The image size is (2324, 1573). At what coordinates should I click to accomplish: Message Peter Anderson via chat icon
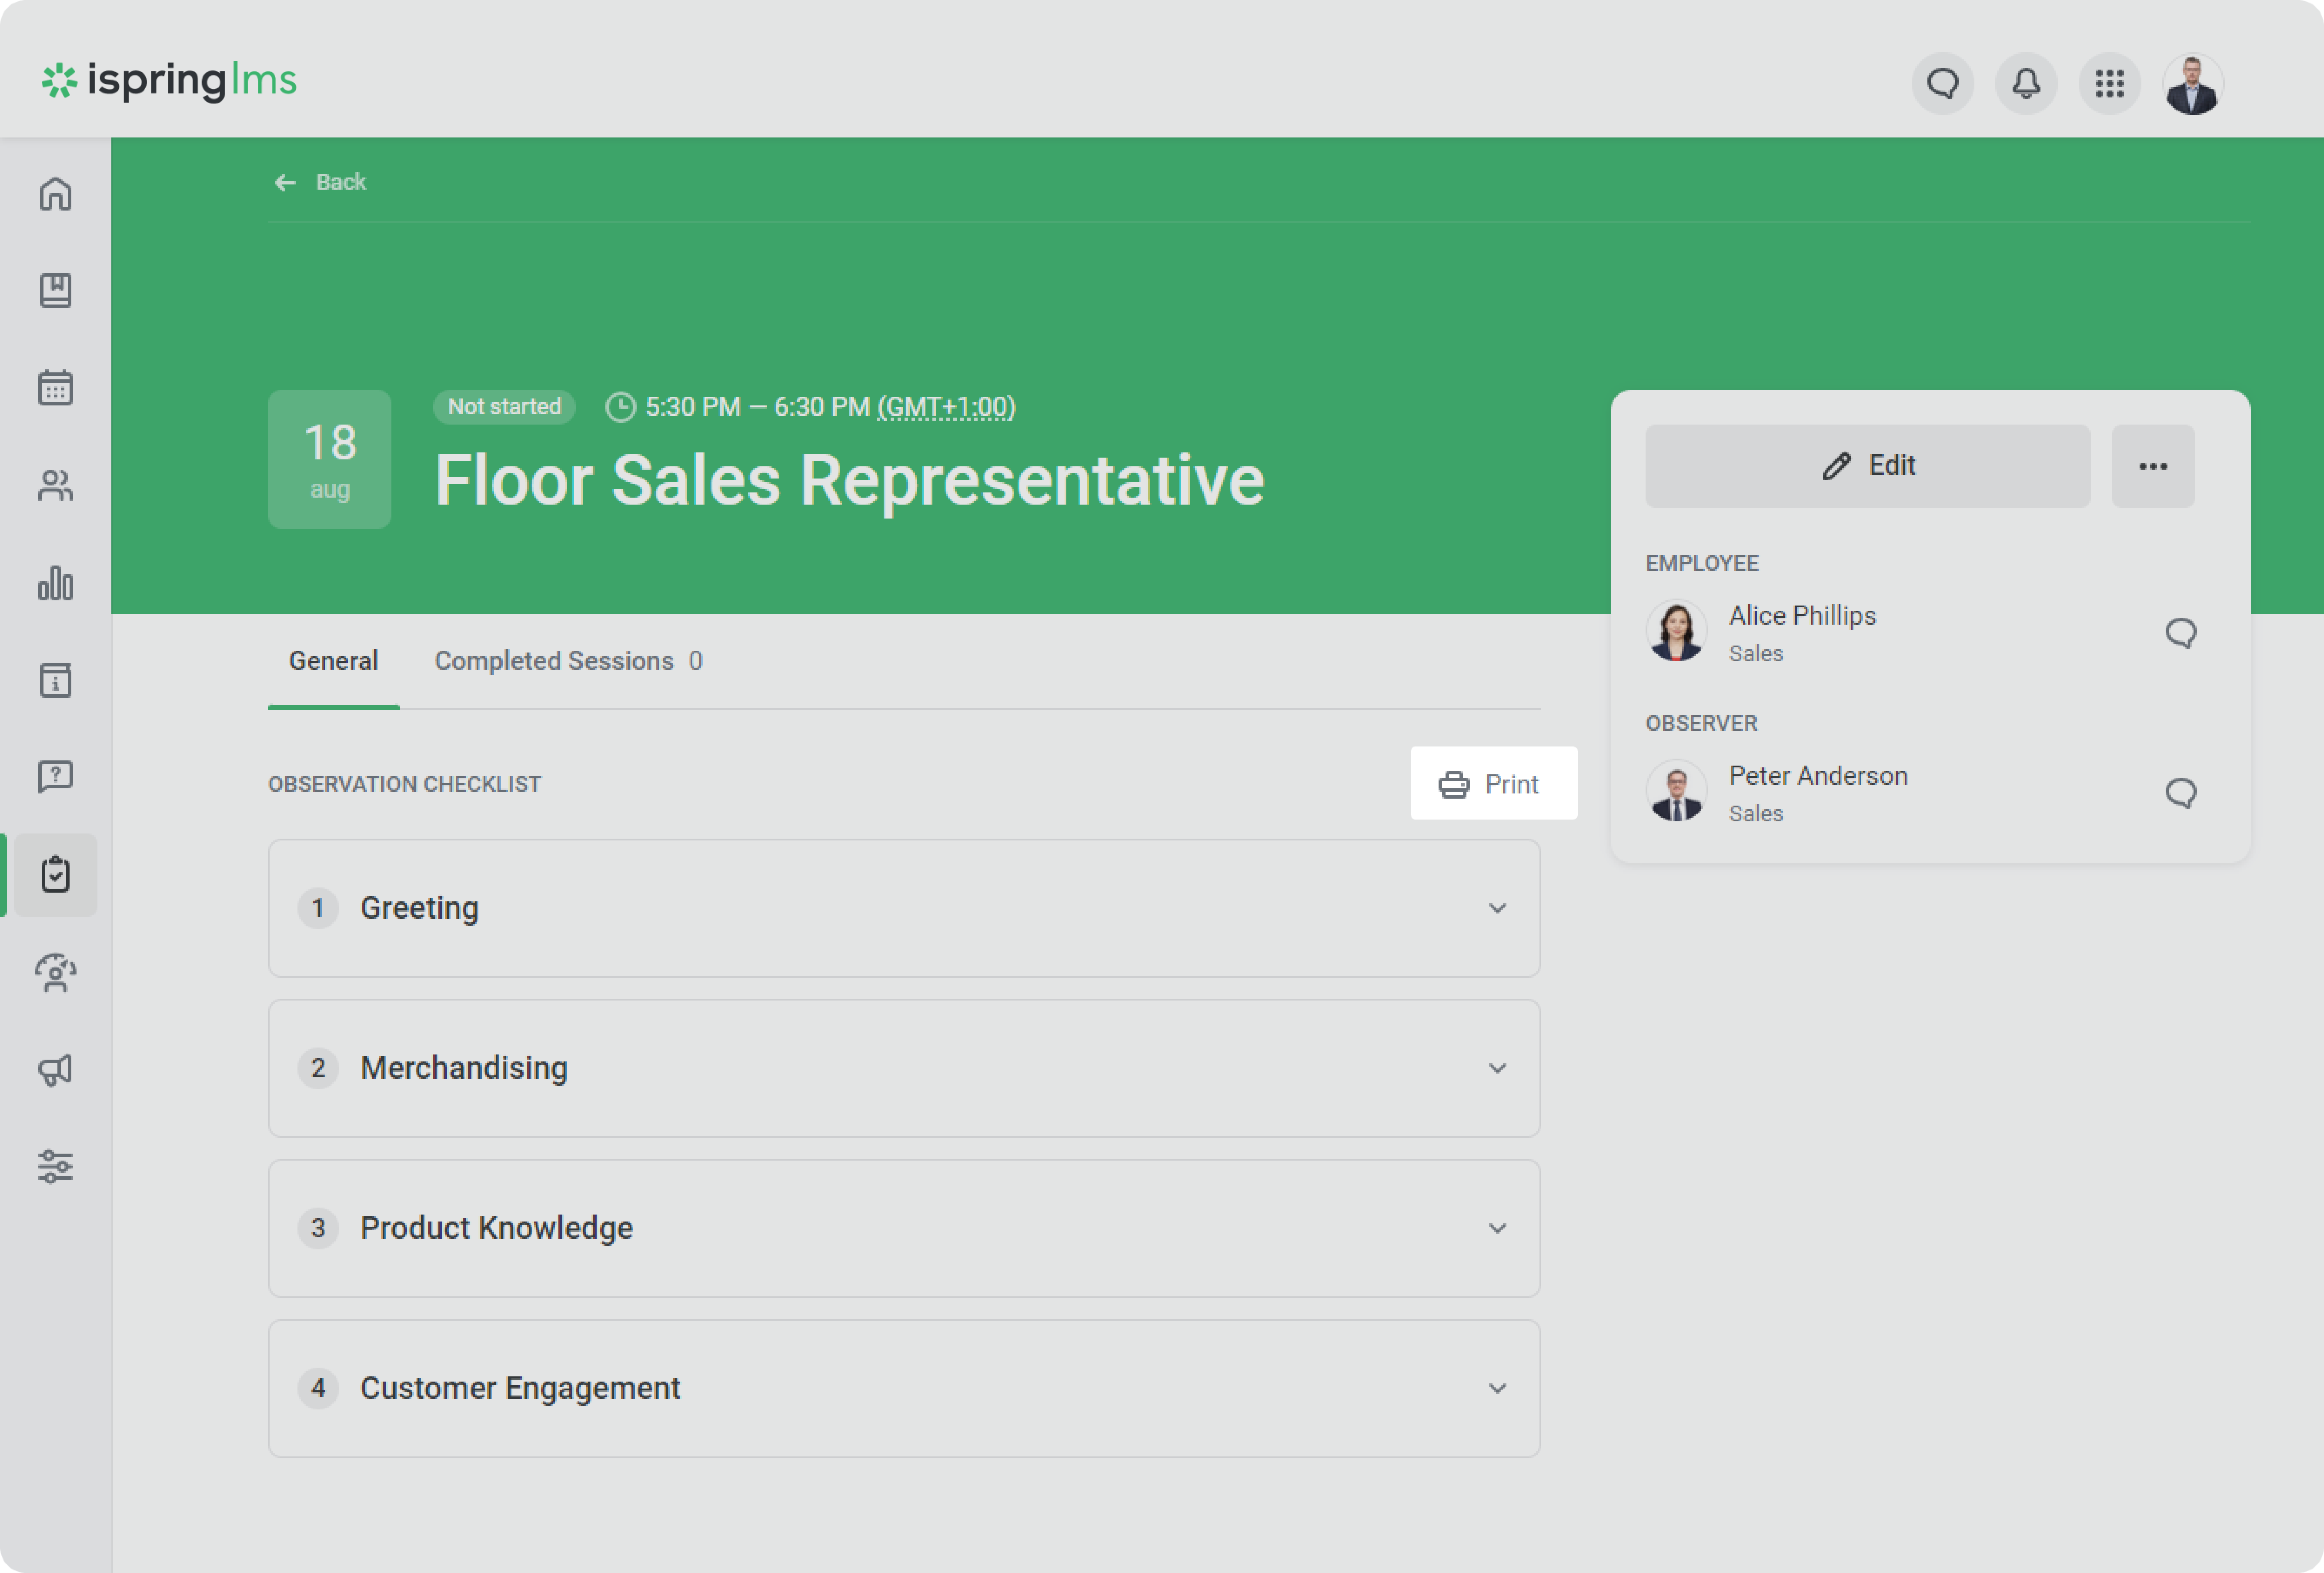point(2180,793)
